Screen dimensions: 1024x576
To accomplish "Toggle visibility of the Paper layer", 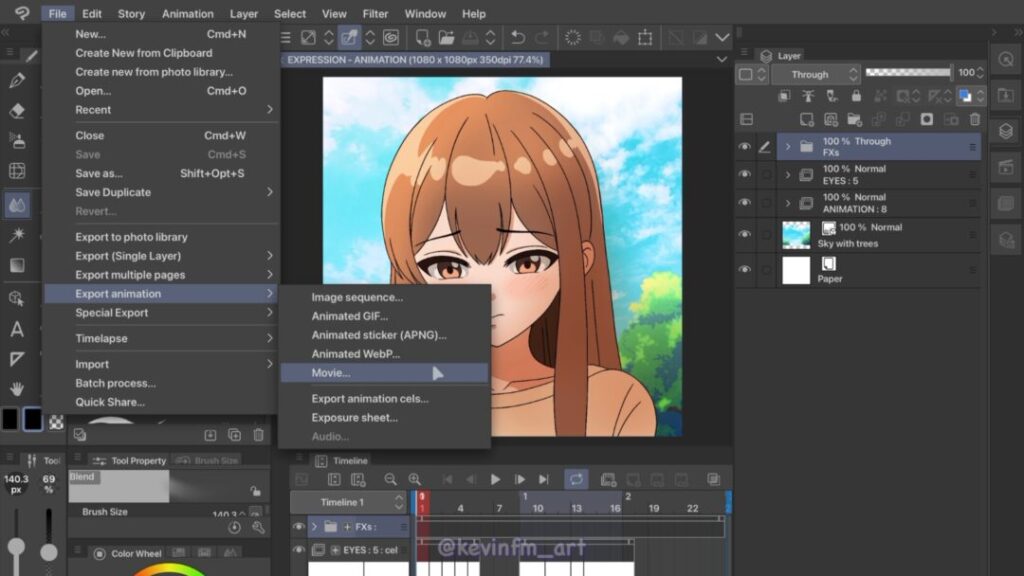I will (x=744, y=270).
